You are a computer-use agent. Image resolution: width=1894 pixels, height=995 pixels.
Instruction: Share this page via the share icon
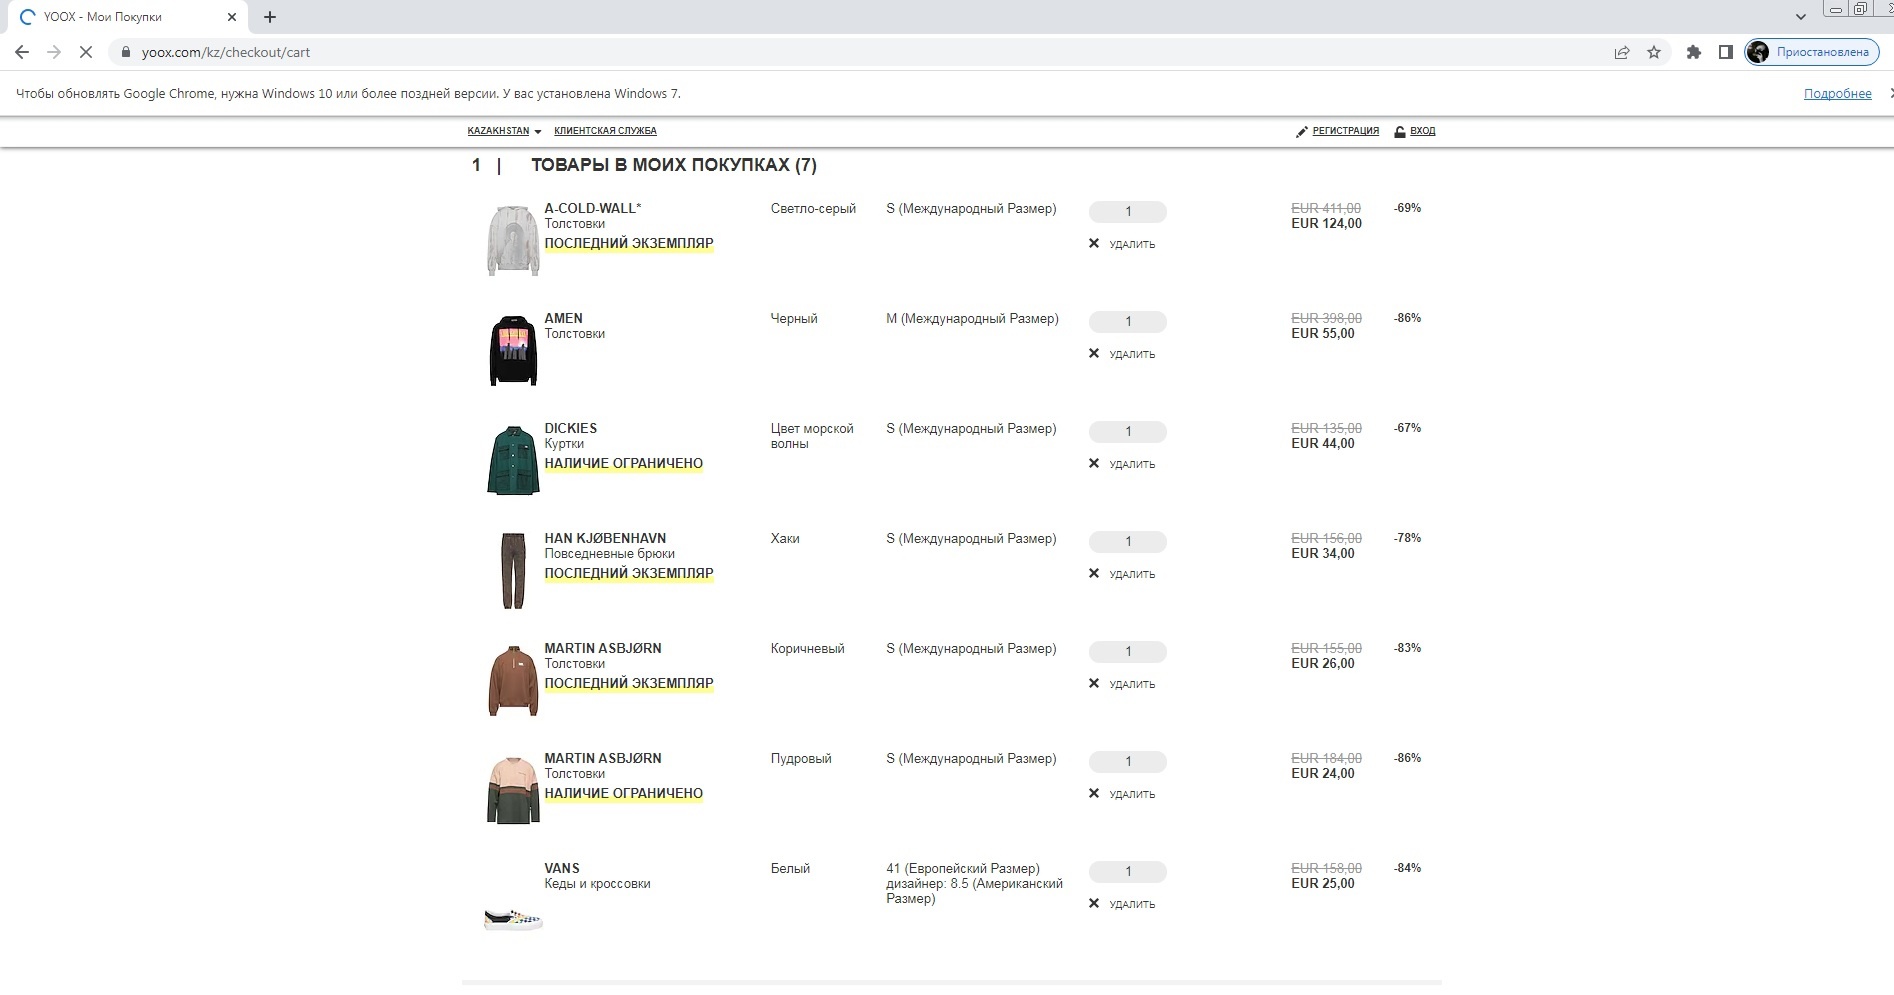(1622, 52)
